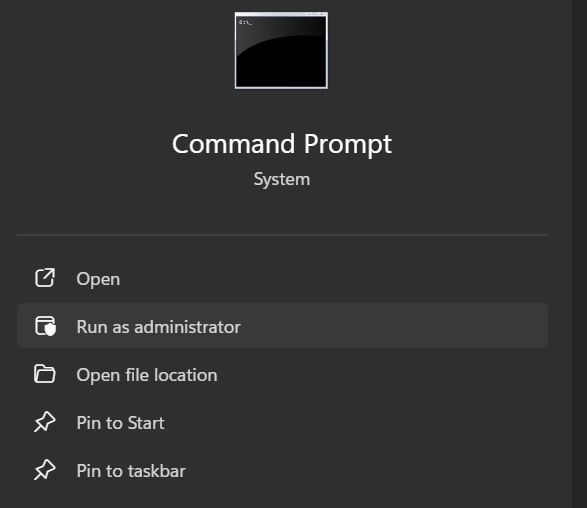Click the C:\_ prompt text inside app icon
The width and height of the screenshot is (587, 508).
(245, 22)
